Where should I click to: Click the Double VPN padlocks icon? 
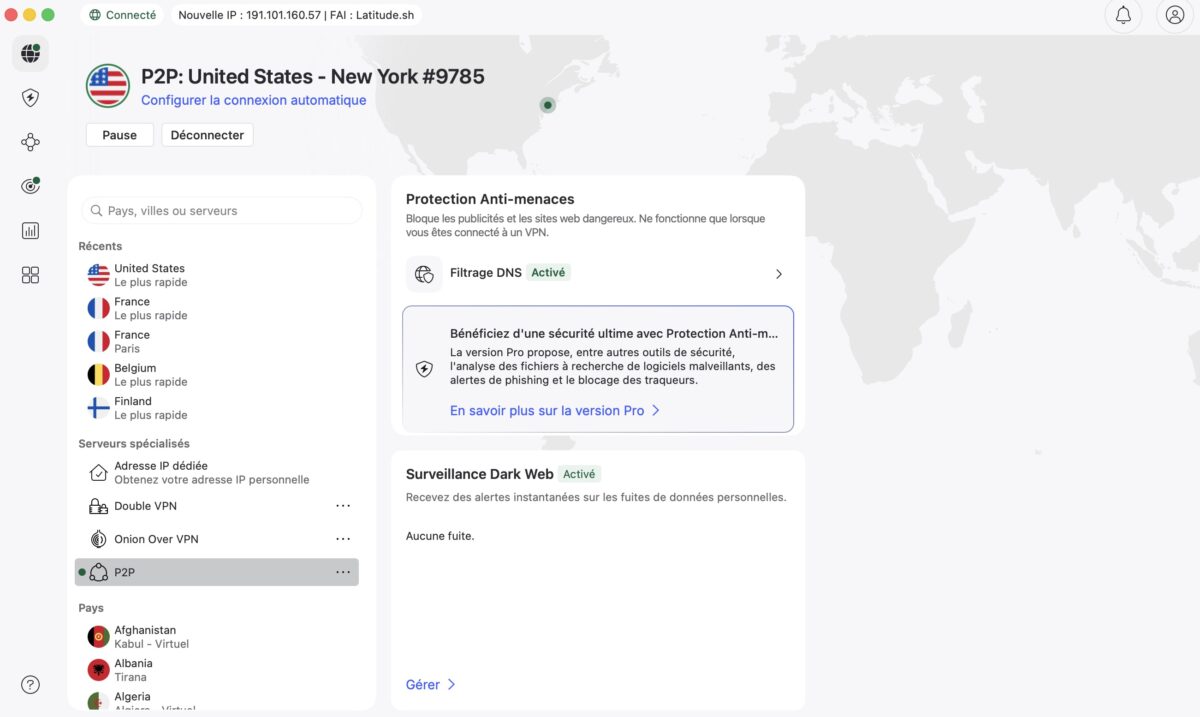98,506
